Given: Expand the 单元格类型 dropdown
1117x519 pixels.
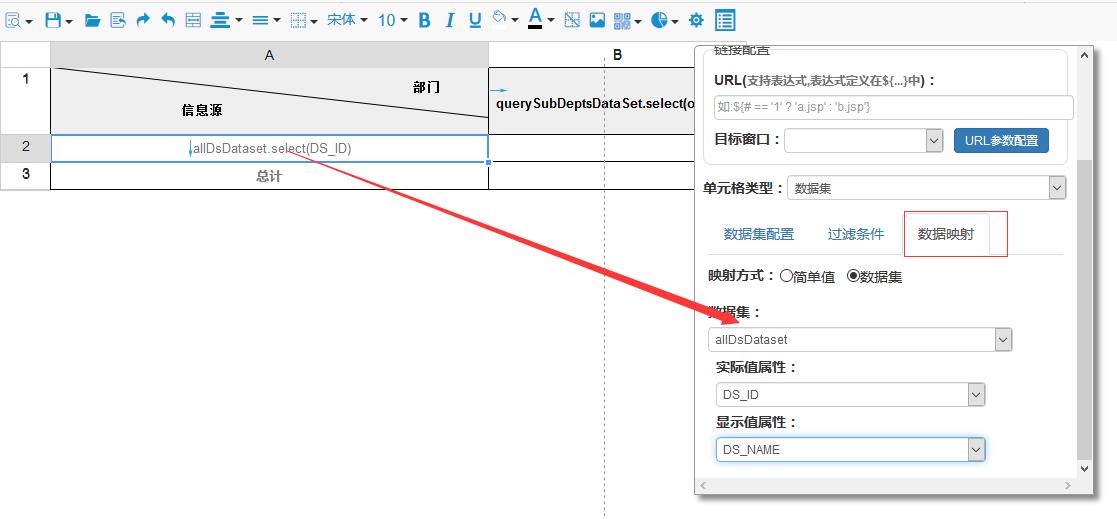Looking at the screenshot, I should [1057, 188].
